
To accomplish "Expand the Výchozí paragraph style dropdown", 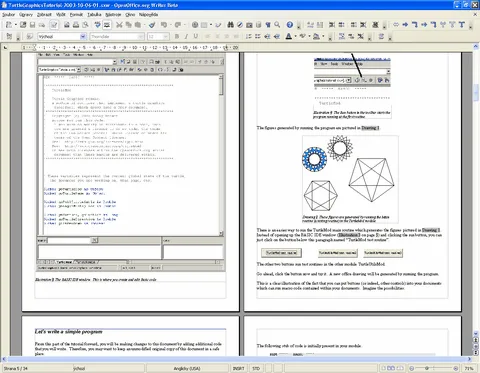I will (x=83, y=36).
